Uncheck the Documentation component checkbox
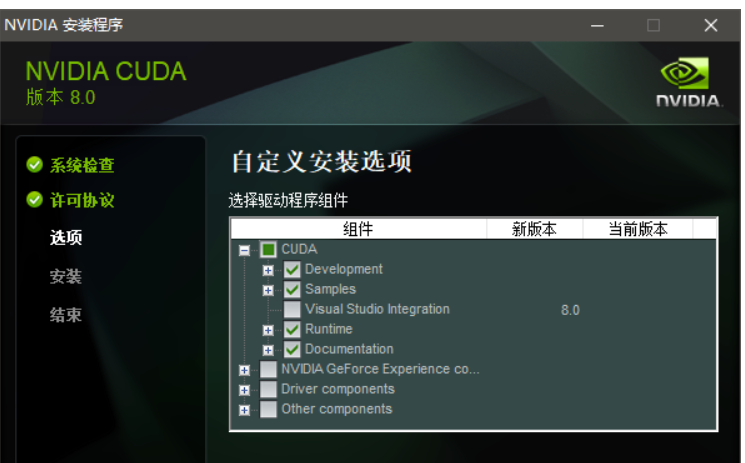Image resolution: width=745 pixels, height=463 pixels. (292, 349)
